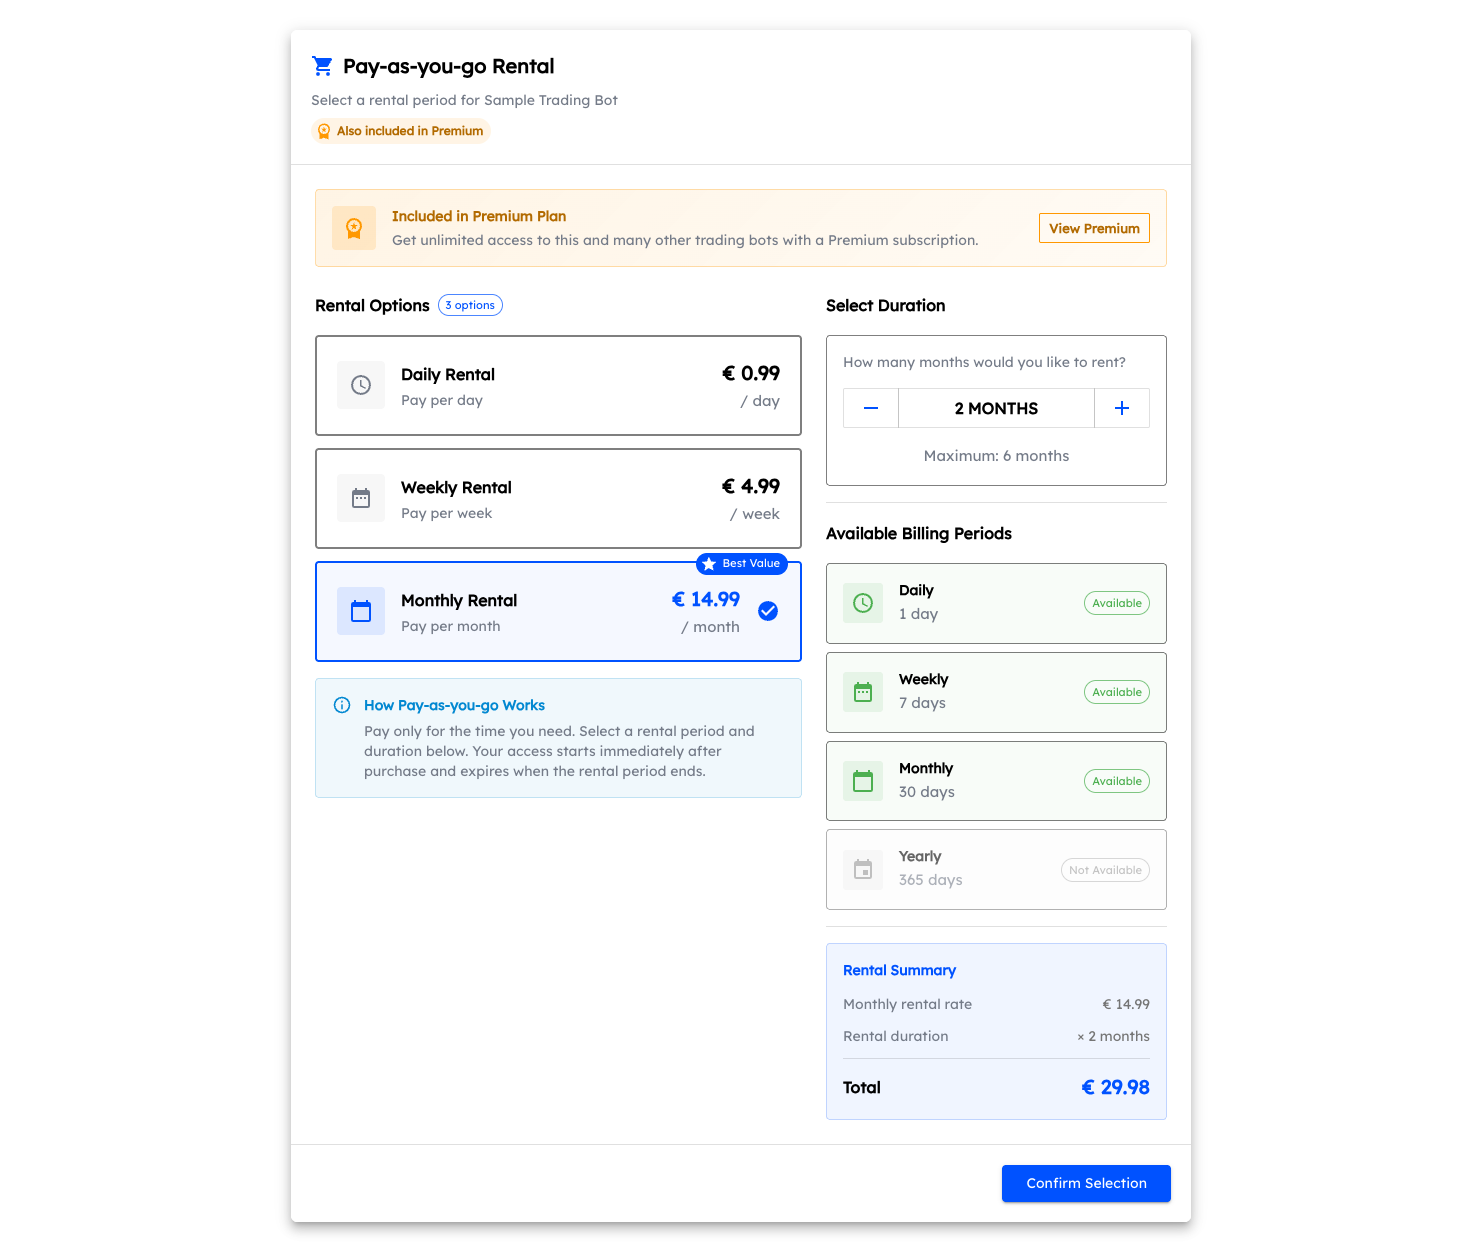Viewport: 1482px width, 1252px height.
Task: Select the Weekly Rental option
Action: (x=558, y=498)
